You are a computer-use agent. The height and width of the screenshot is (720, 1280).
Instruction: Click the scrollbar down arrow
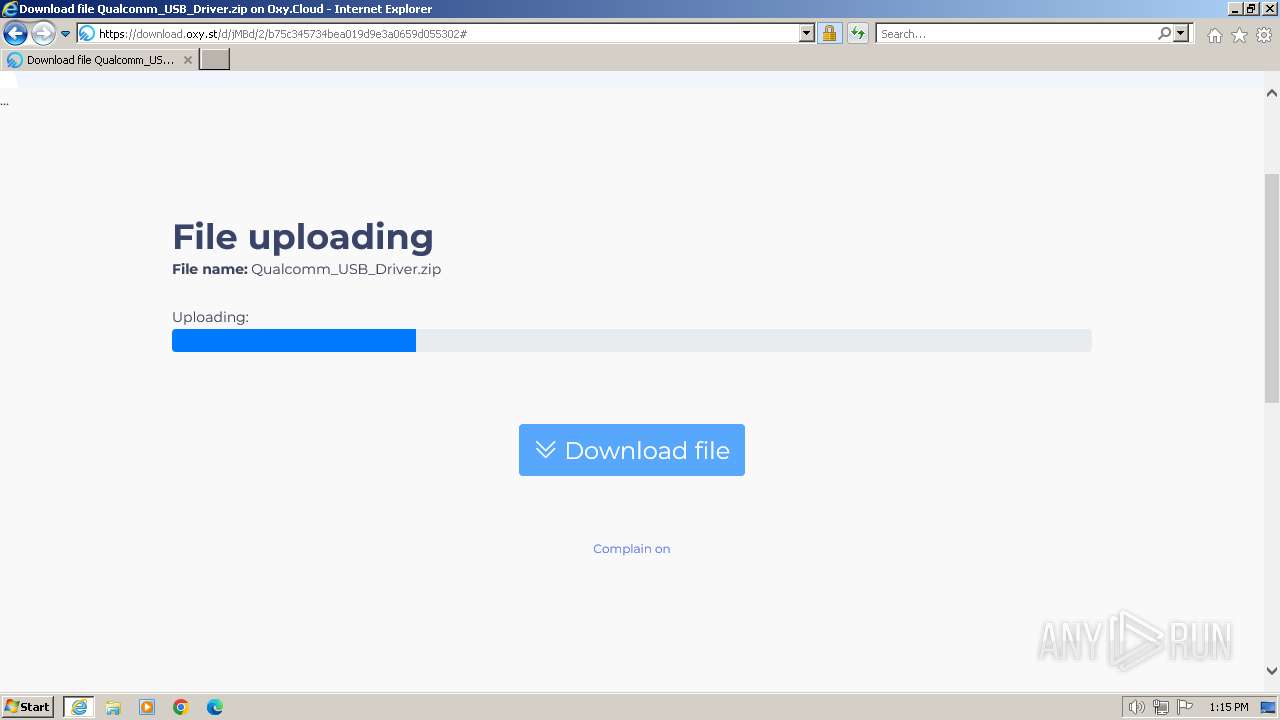tap(1272, 671)
